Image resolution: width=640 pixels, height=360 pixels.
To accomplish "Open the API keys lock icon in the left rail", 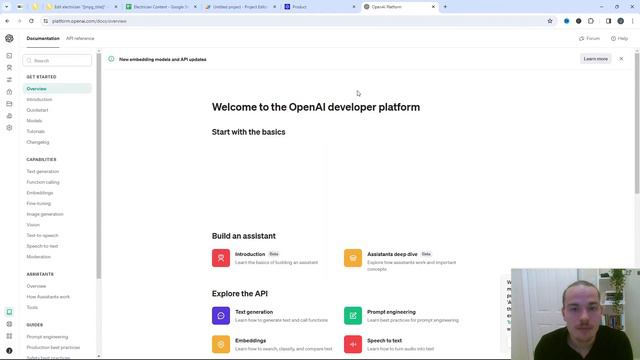I will tap(9, 92).
